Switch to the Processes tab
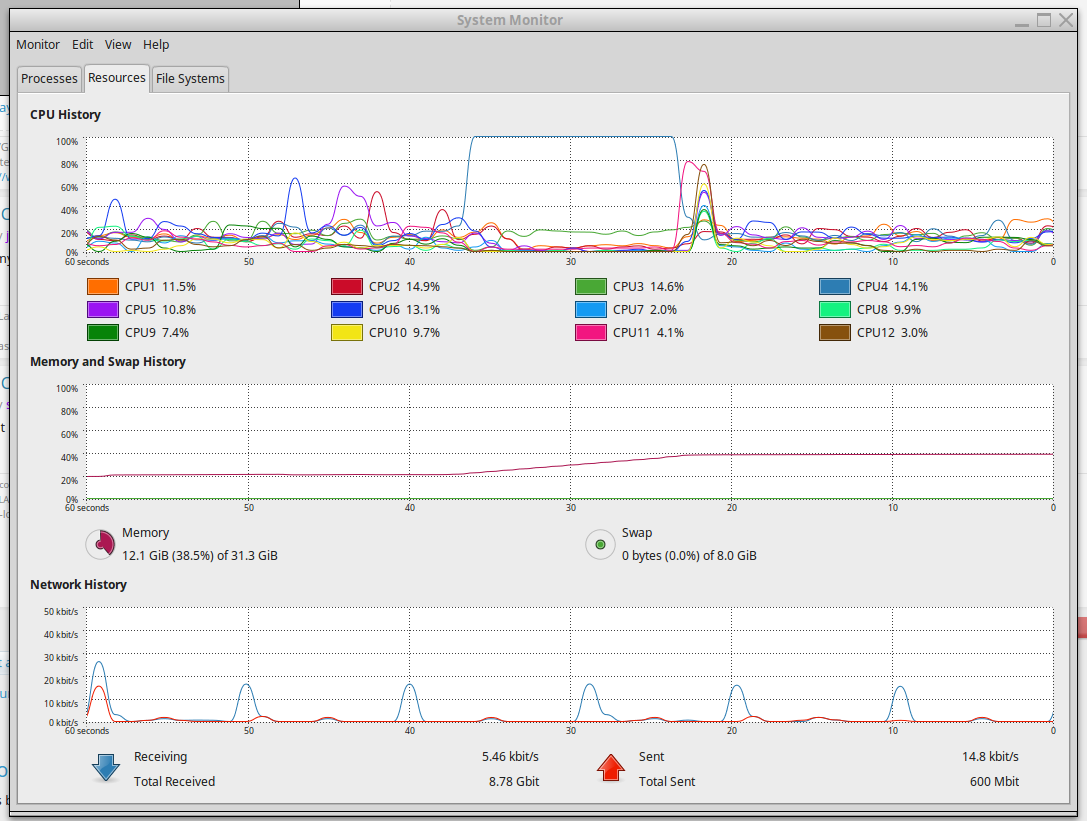Image resolution: width=1087 pixels, height=821 pixels. pyautogui.click(x=49, y=78)
